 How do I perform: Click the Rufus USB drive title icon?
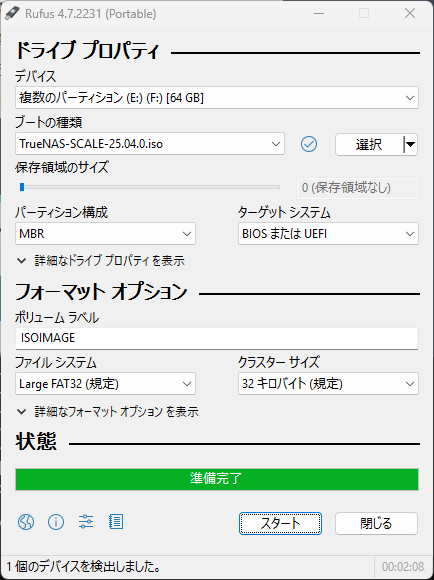[x=12, y=14]
